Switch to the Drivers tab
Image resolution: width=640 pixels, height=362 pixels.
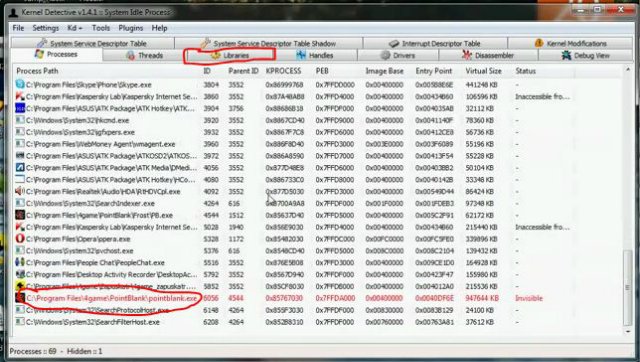click(x=398, y=56)
